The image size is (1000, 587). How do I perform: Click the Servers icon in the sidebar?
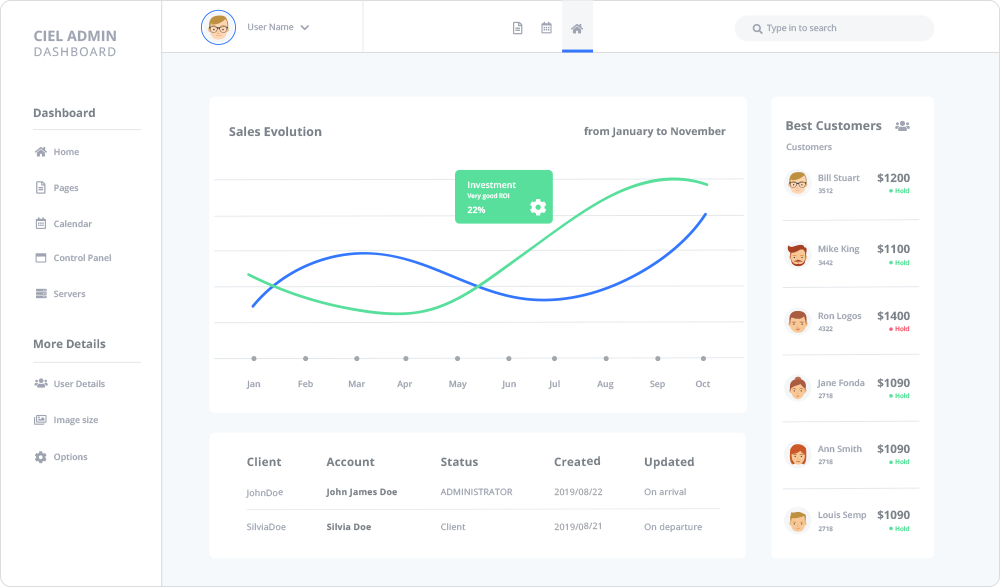click(x=41, y=294)
